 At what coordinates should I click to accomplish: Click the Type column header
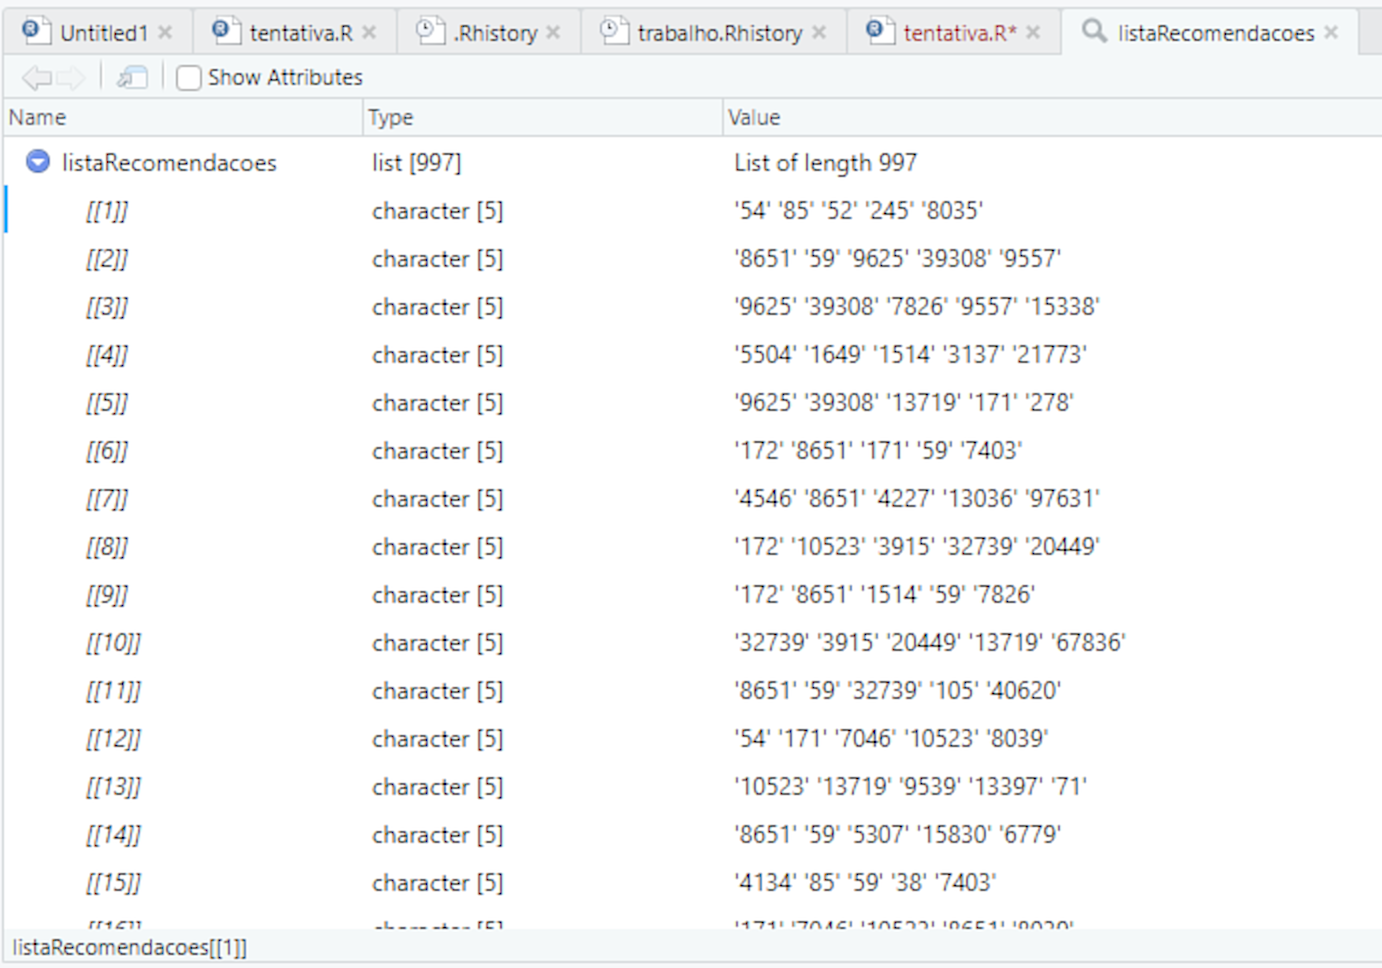[x=542, y=117]
